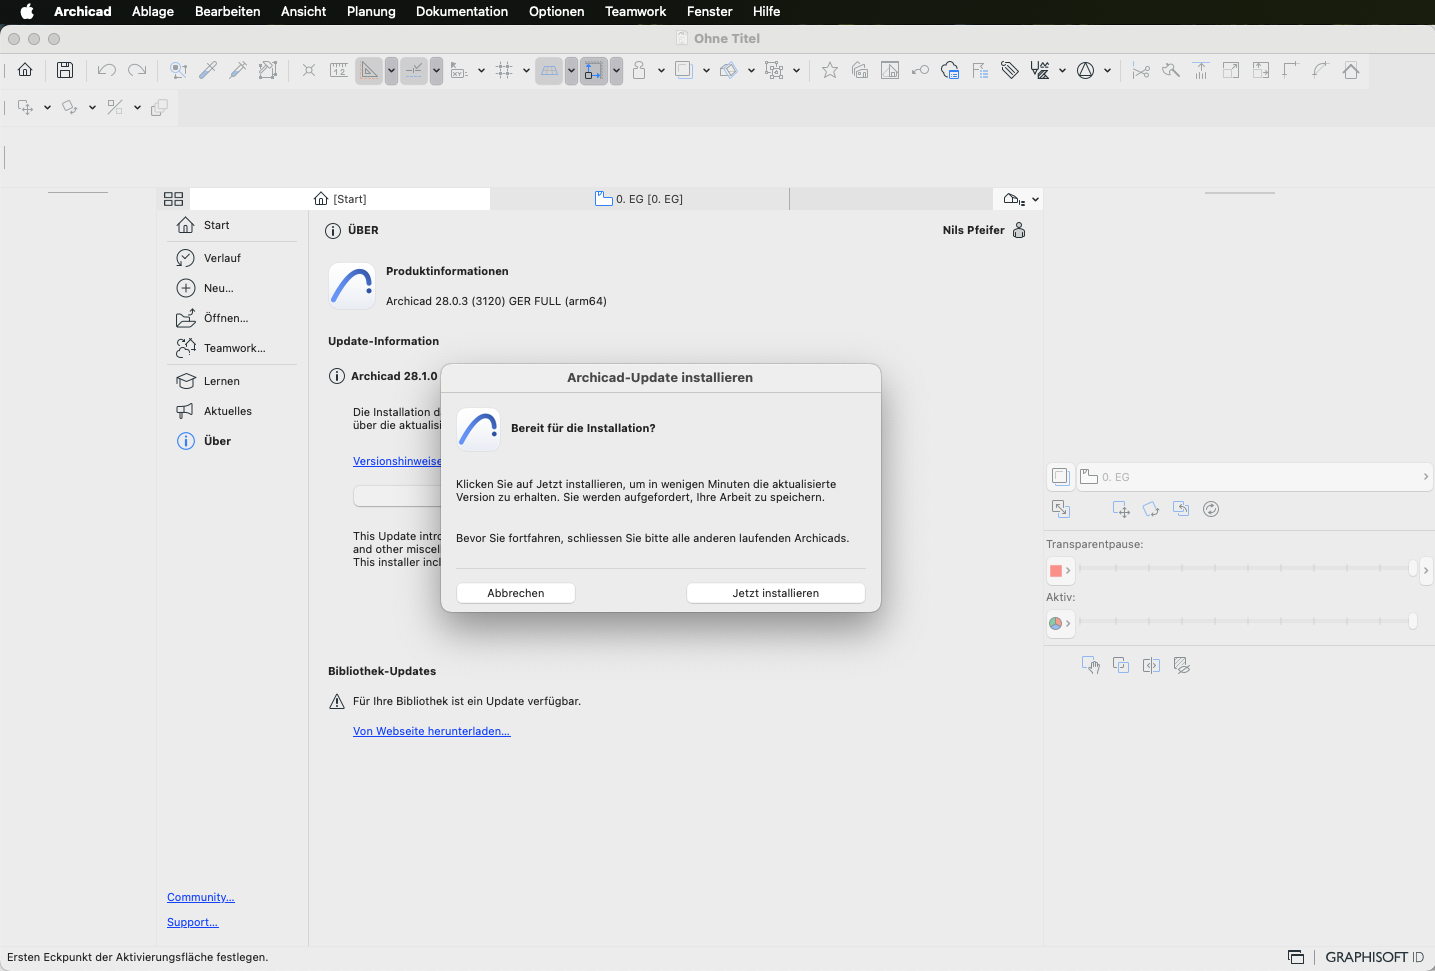Expand arrow right of Transparentpause slider
1435x971 pixels.
click(1426, 570)
